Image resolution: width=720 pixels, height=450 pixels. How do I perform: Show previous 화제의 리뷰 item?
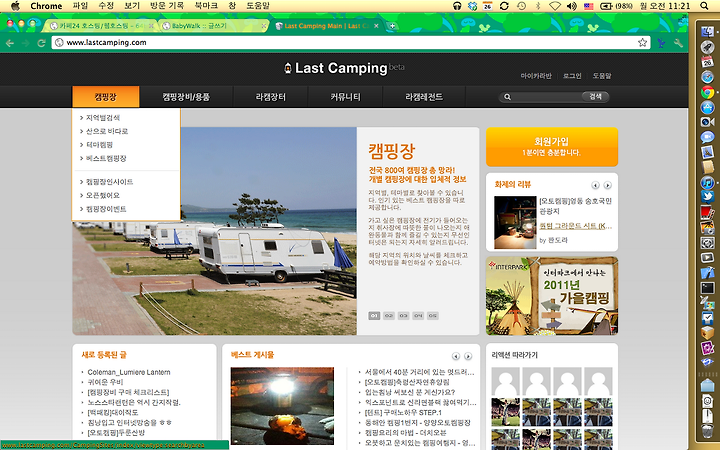click(x=596, y=186)
